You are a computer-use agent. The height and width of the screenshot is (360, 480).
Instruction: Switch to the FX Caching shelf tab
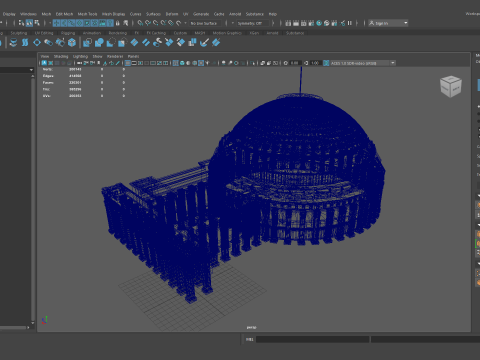point(156,33)
